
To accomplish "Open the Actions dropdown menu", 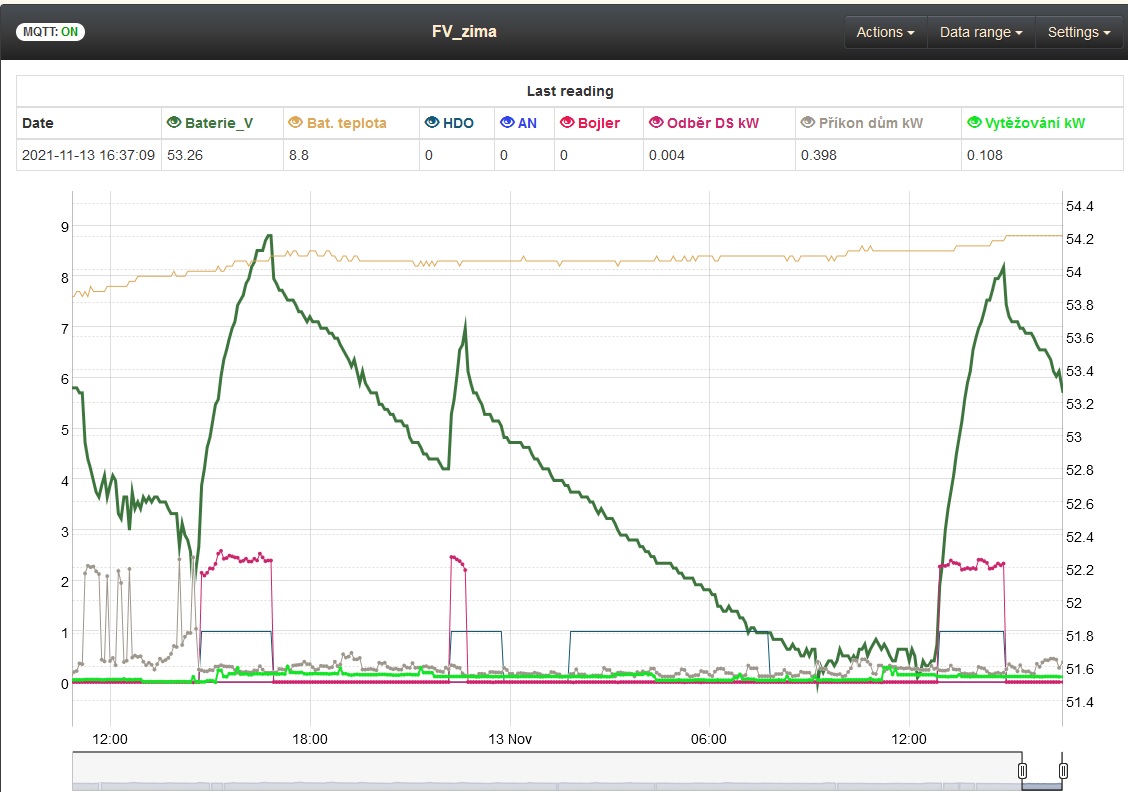I will [886, 32].
